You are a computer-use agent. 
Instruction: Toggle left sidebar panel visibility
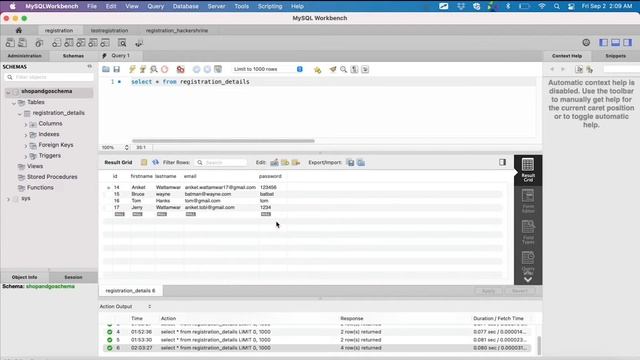point(603,42)
